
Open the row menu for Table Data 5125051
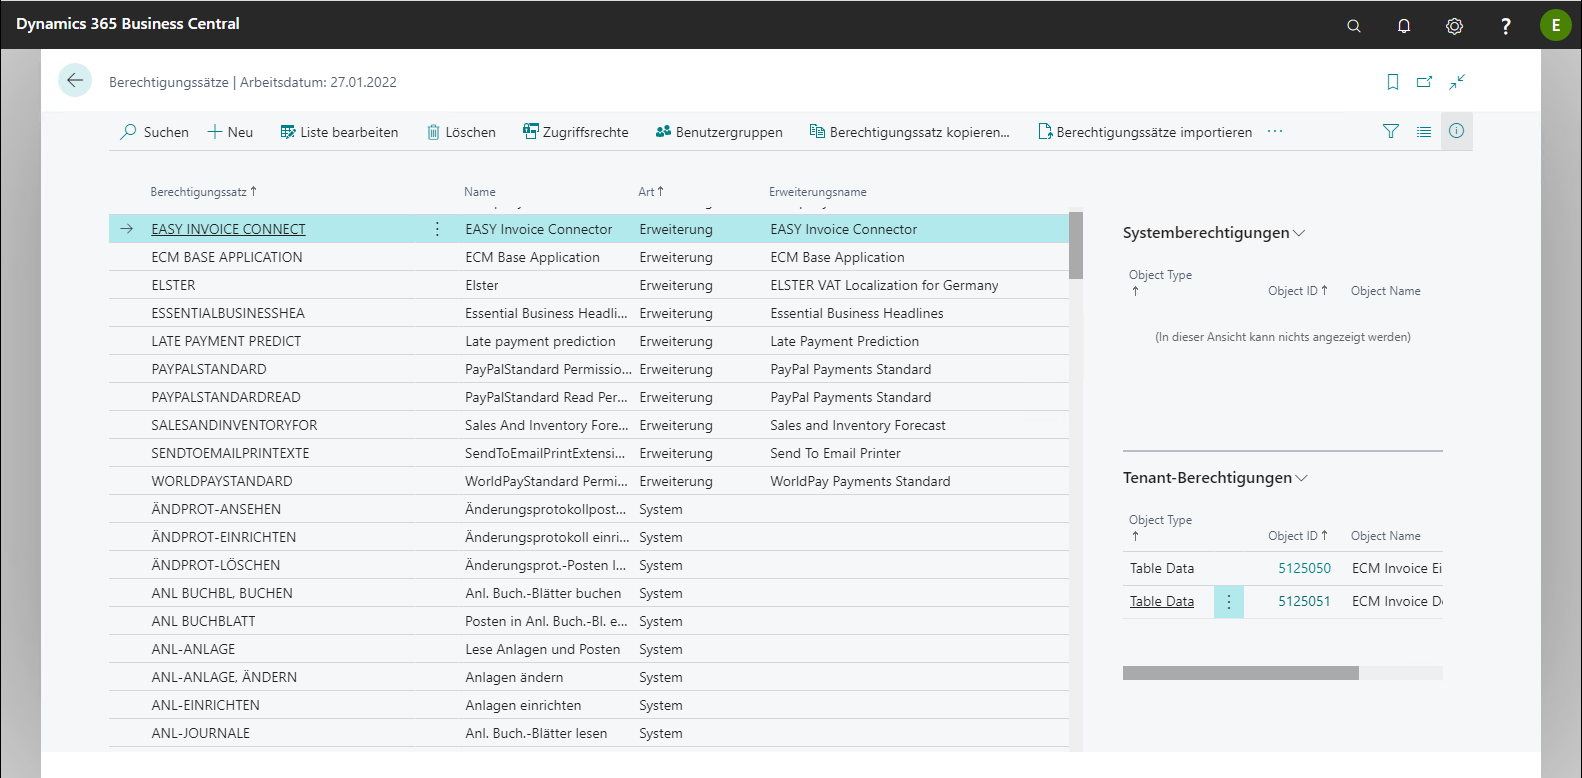[x=1229, y=601]
